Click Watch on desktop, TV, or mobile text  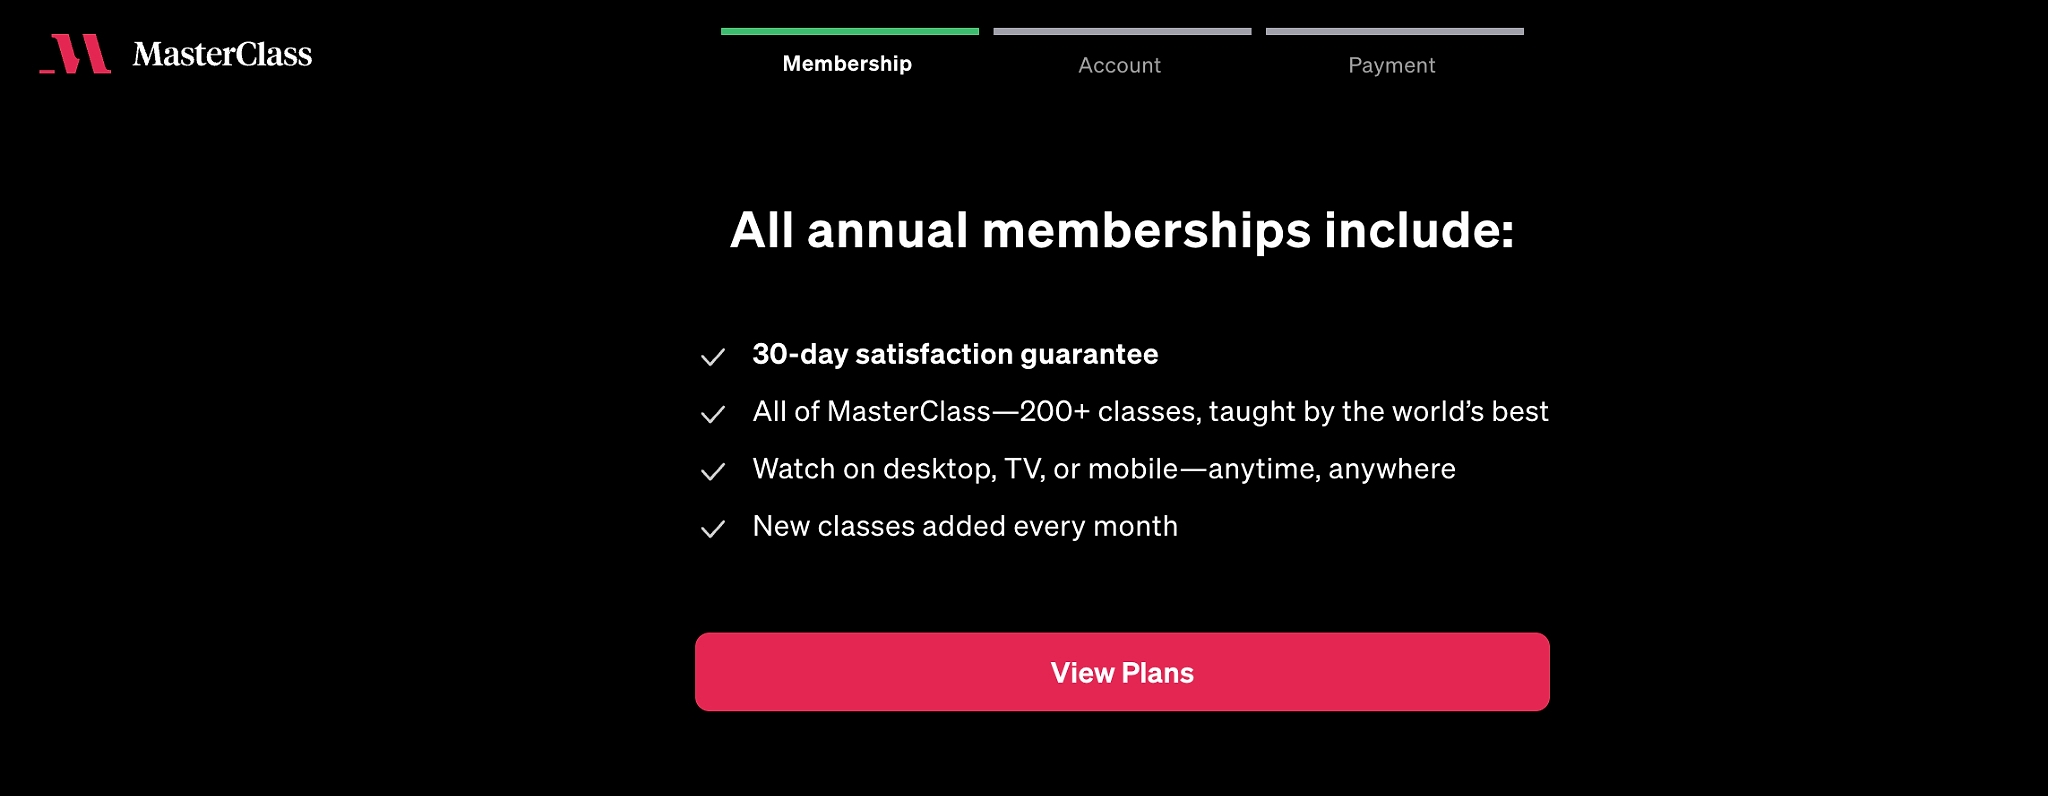click(x=1104, y=469)
